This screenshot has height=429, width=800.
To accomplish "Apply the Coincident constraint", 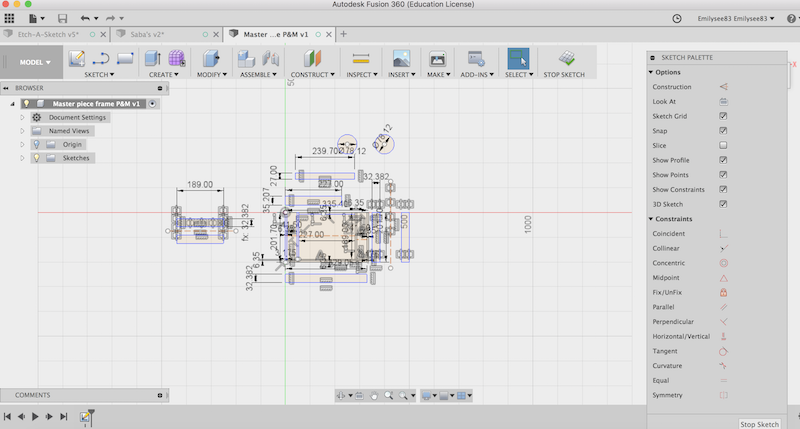I will pos(723,234).
